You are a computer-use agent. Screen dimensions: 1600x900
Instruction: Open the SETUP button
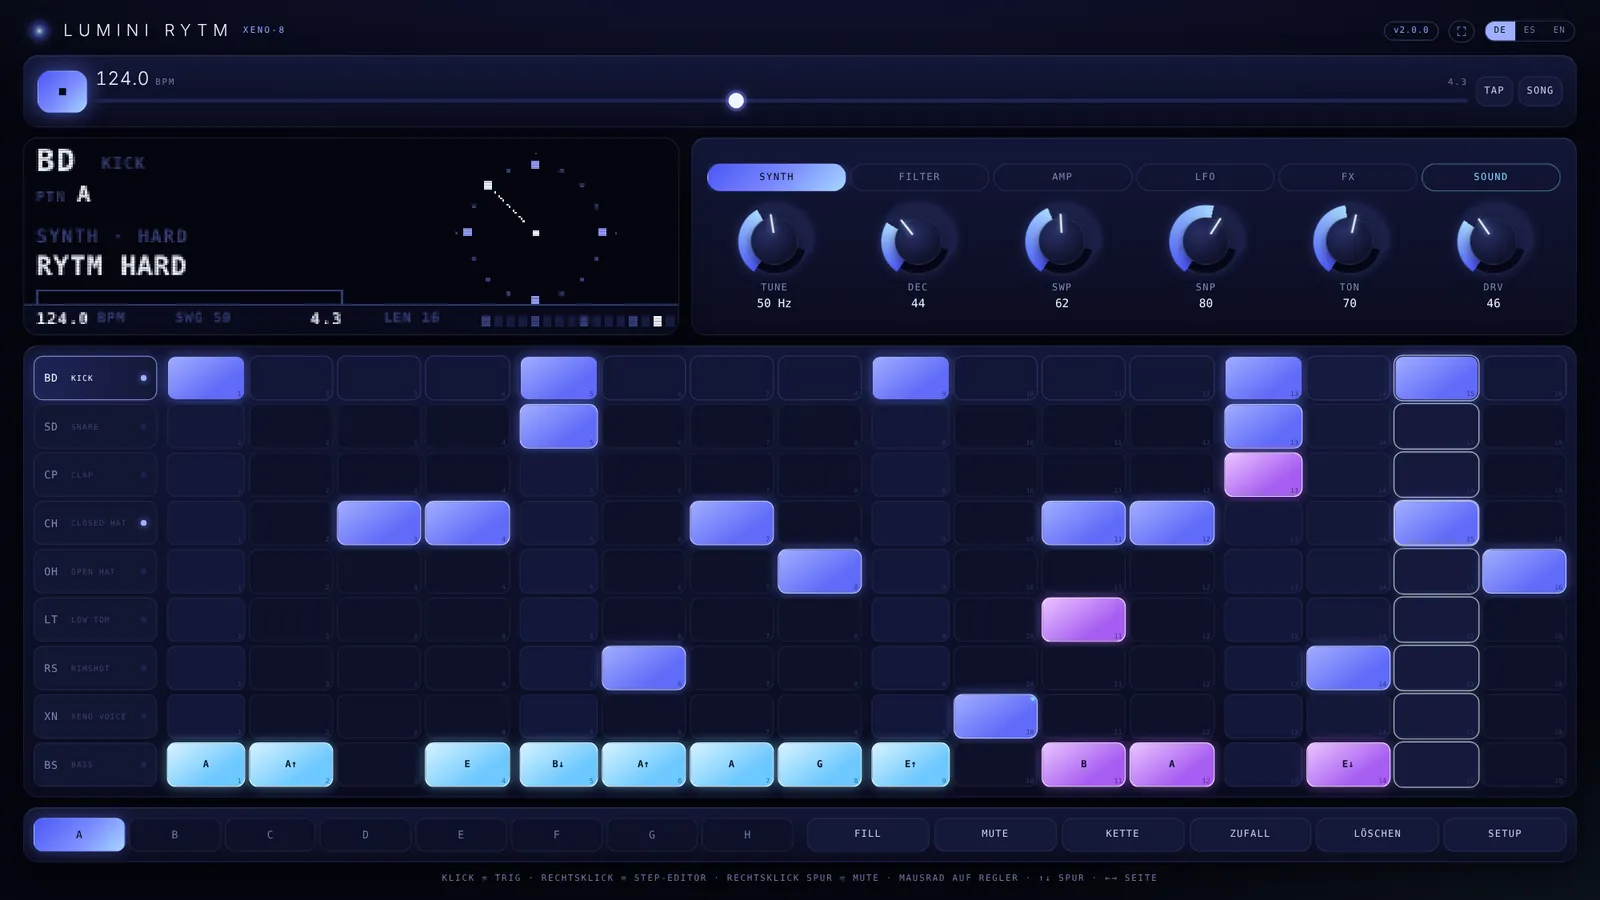(1504, 834)
